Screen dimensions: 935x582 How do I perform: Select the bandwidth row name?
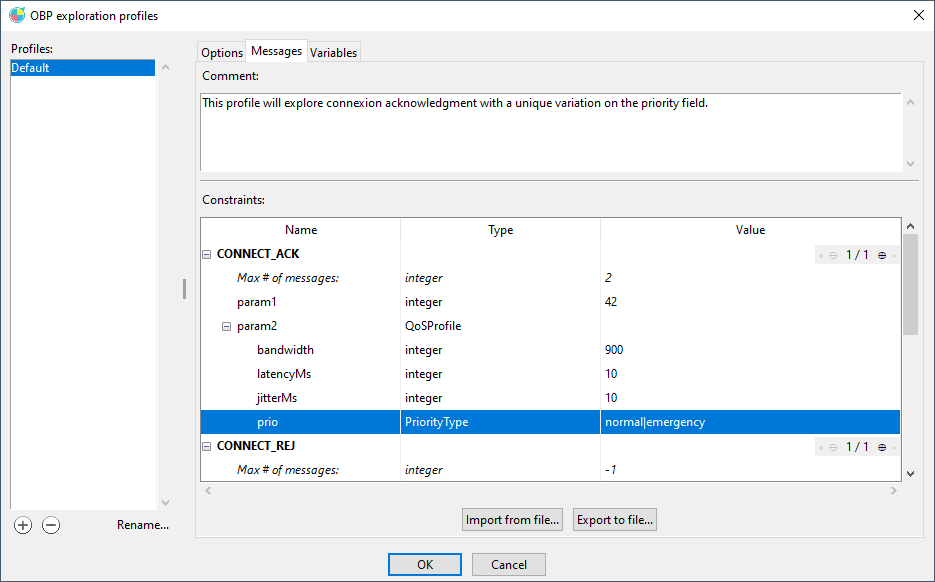(285, 350)
